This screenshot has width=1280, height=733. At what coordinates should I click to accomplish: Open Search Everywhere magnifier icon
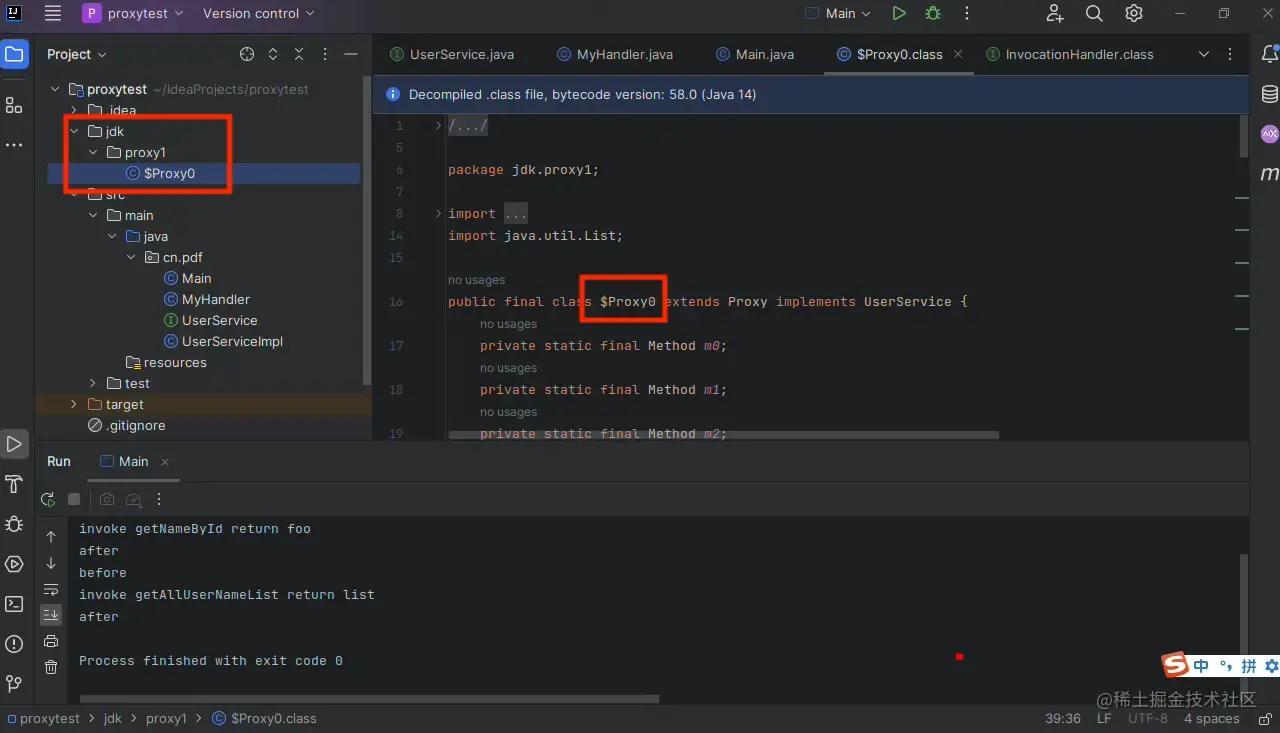click(x=1094, y=13)
